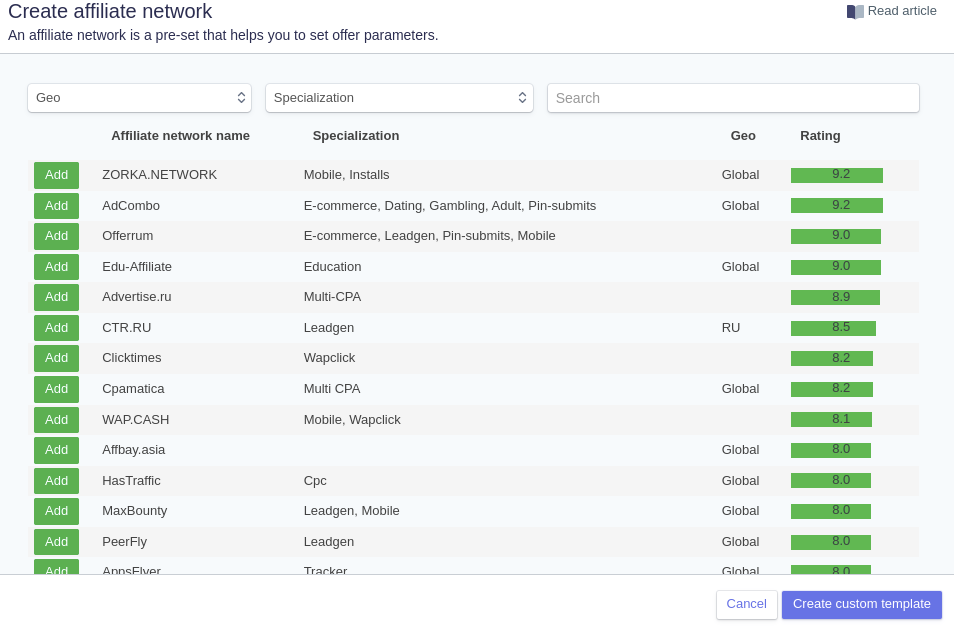954x627 pixels.
Task: Add the Offerrum affiliate network
Action: 56,236
